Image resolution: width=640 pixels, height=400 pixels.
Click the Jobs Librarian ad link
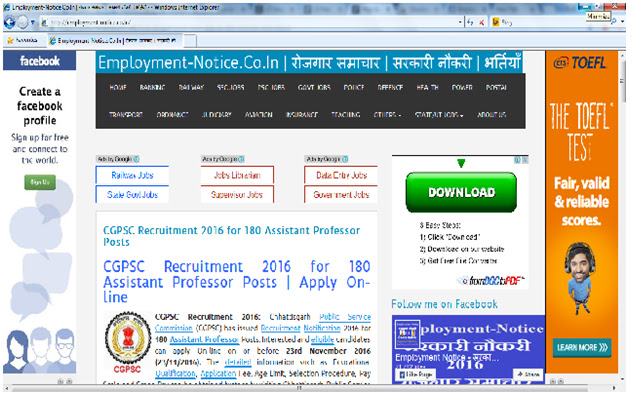(237, 176)
